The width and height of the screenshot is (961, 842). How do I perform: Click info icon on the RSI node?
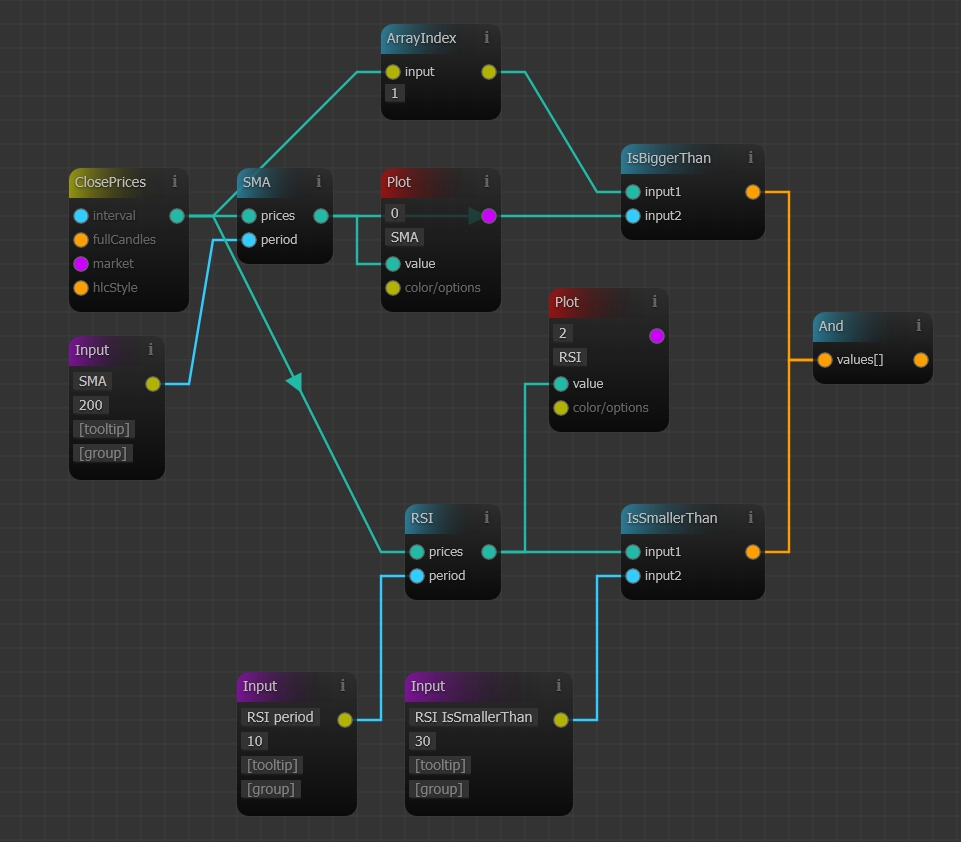click(487, 518)
